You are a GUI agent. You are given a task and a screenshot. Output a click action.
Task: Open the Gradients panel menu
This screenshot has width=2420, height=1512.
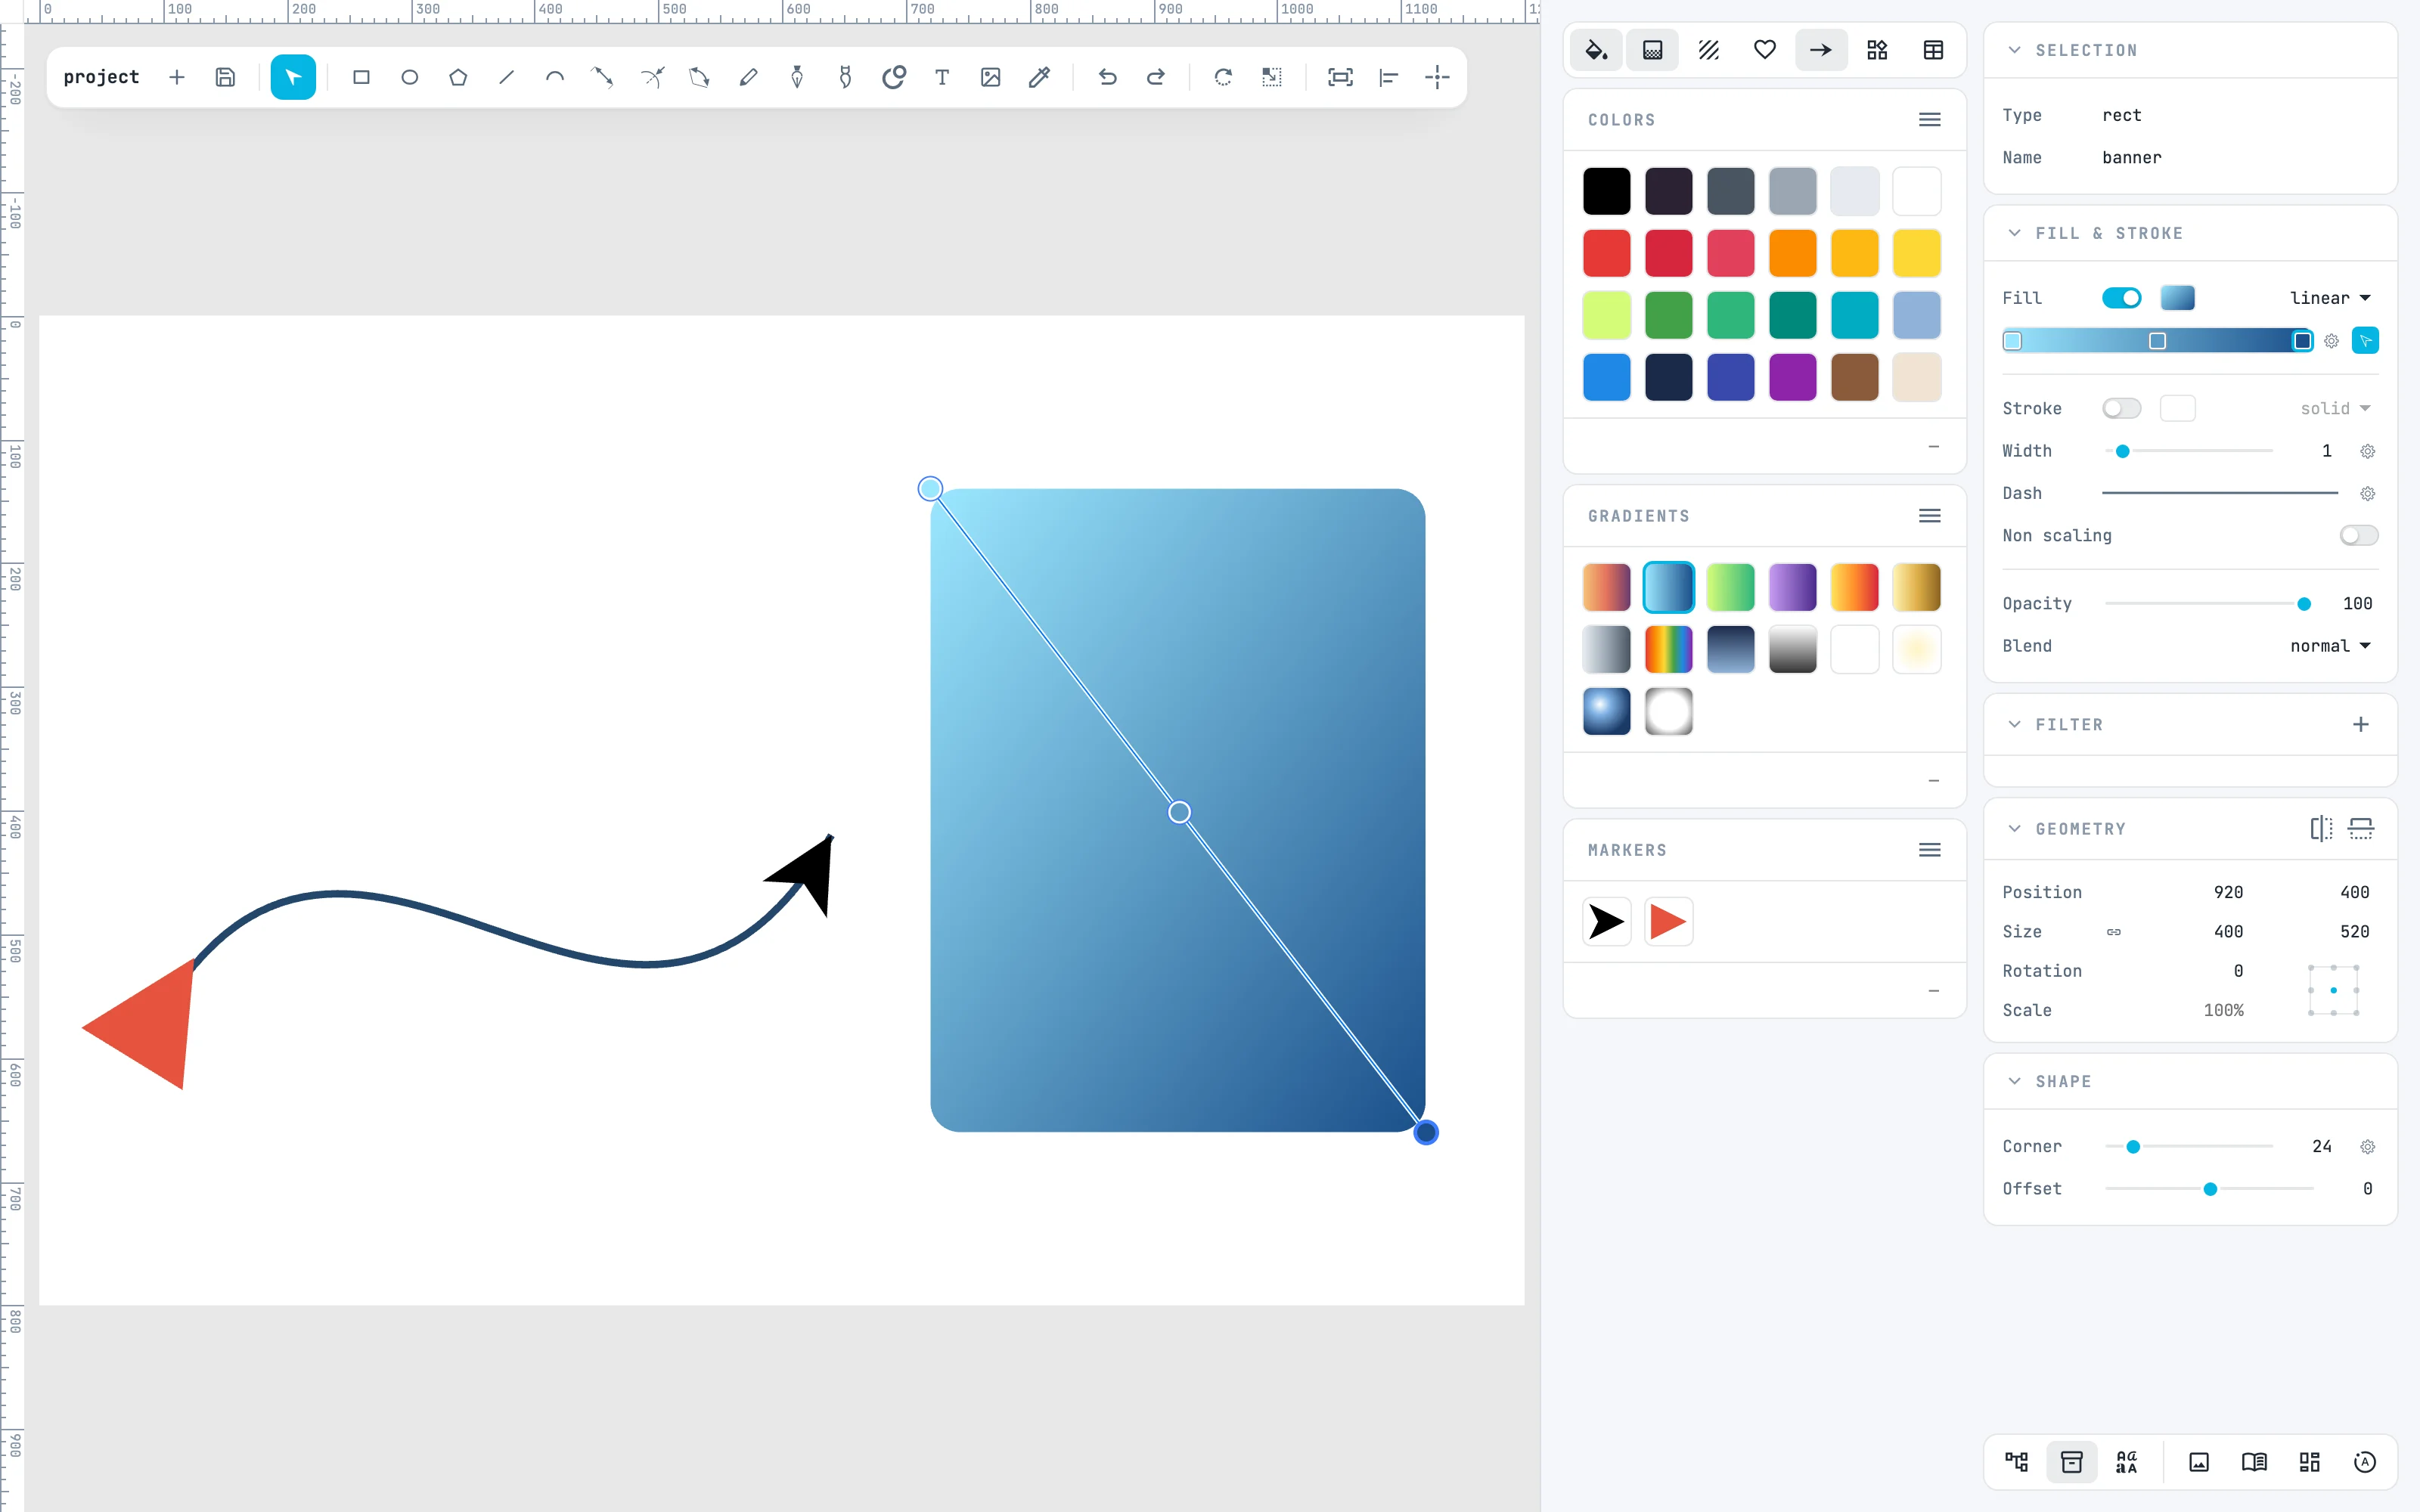click(x=1929, y=515)
